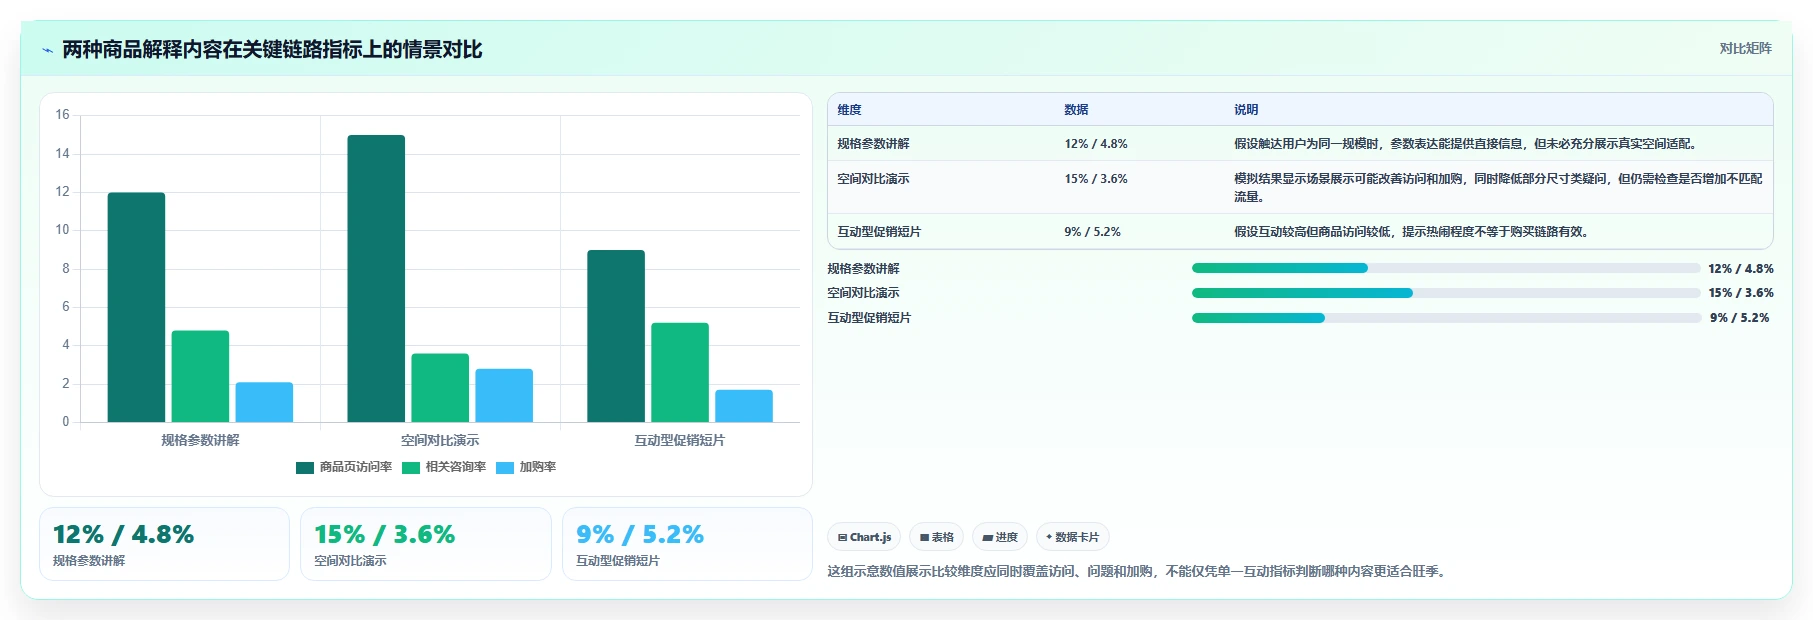
Task: Click the description starting 假设互动较高但商品访问较低
Action: click(x=1414, y=232)
